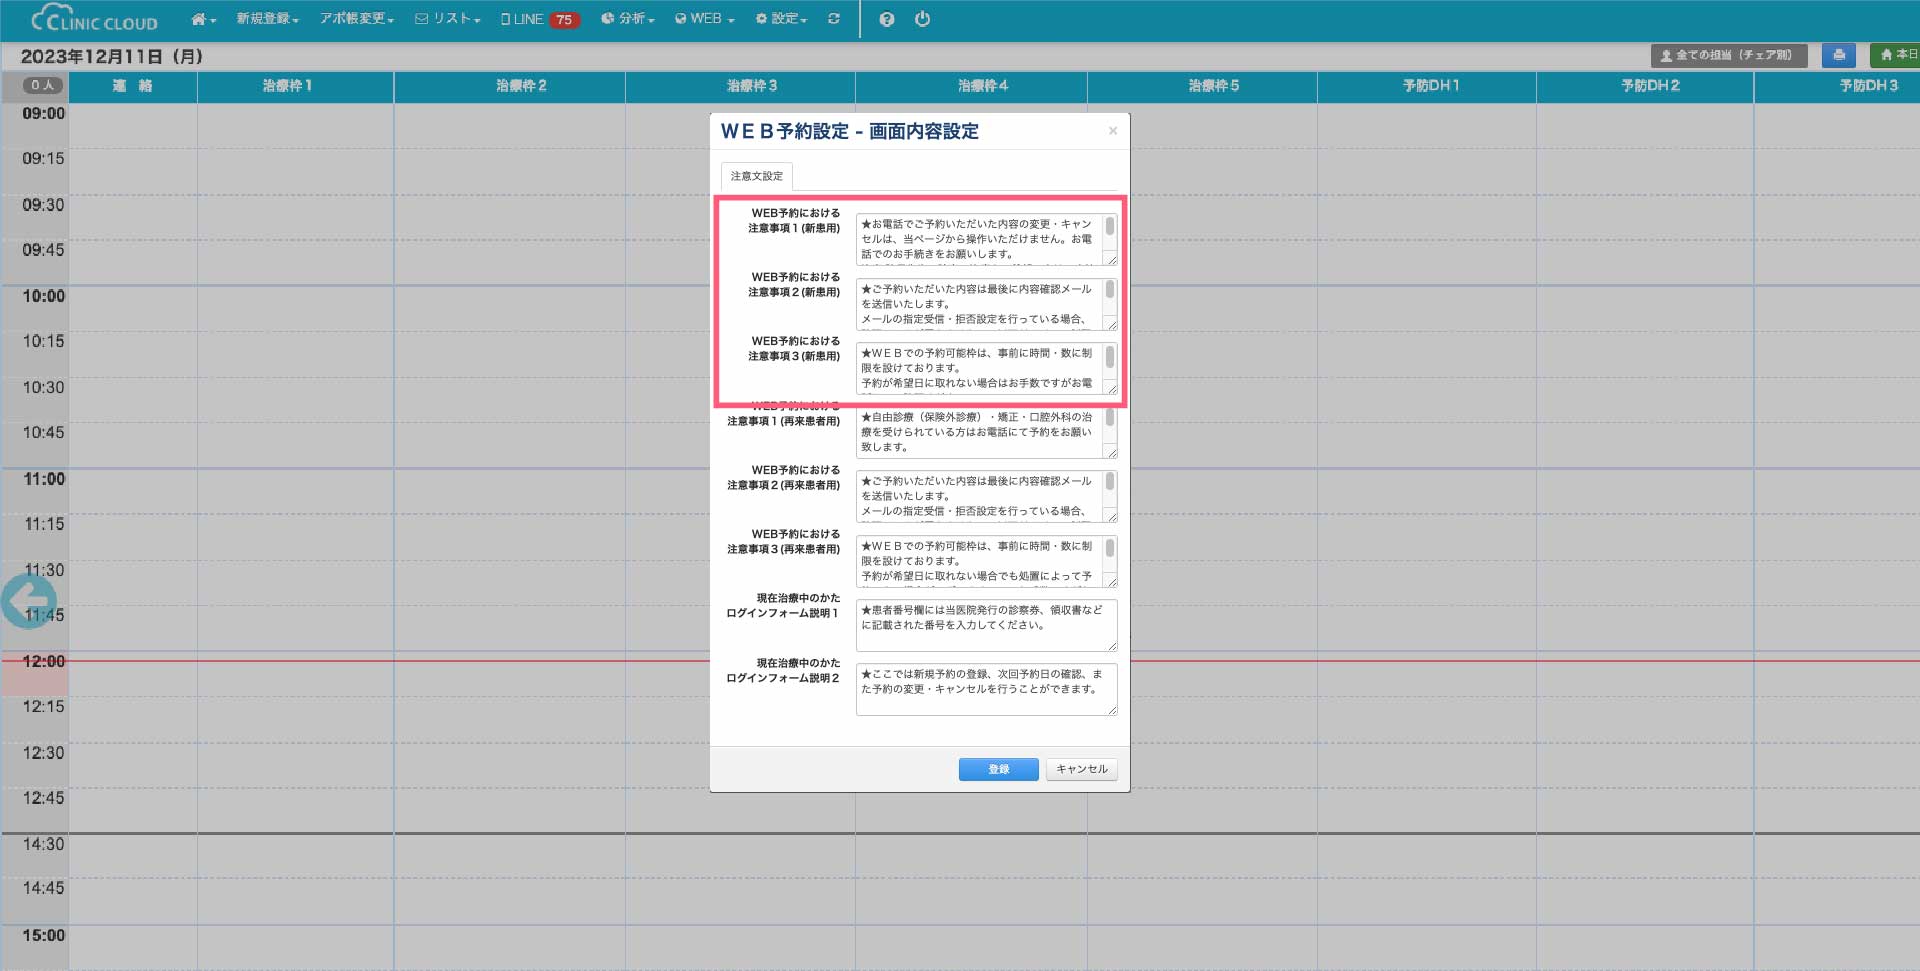The width and height of the screenshot is (1920, 971).
Task: Expand the 新規登録 dropdown menu
Action: (x=267, y=19)
